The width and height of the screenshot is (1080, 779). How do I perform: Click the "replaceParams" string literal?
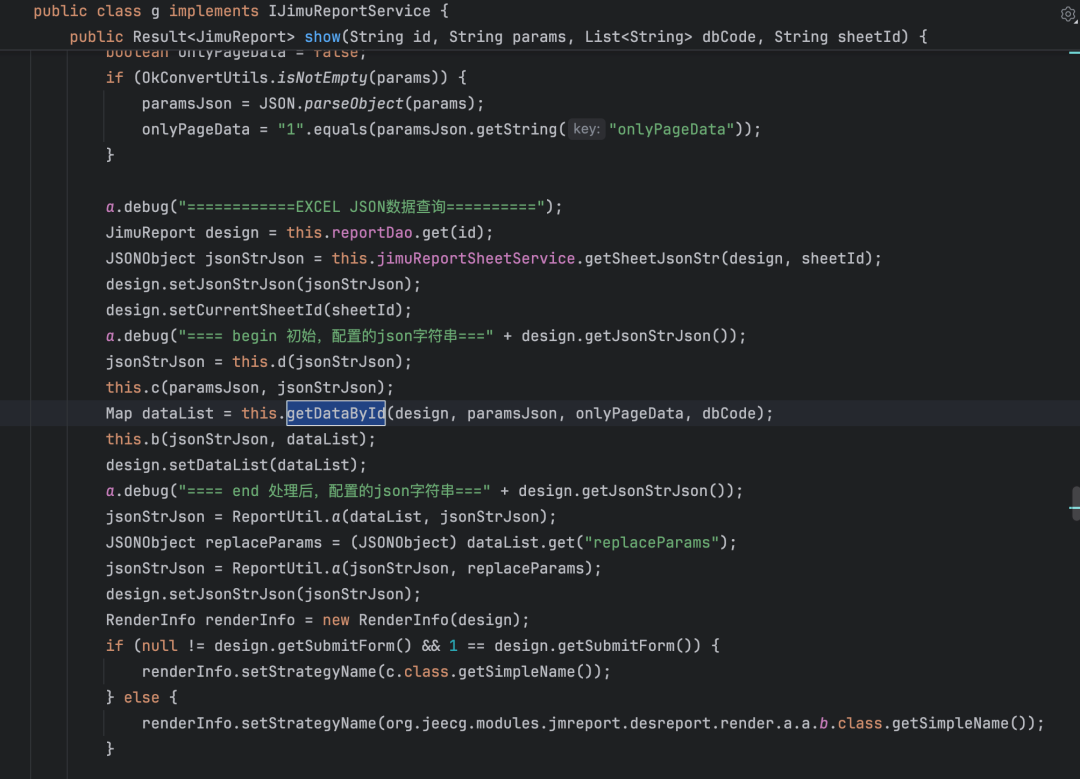click(x=652, y=543)
